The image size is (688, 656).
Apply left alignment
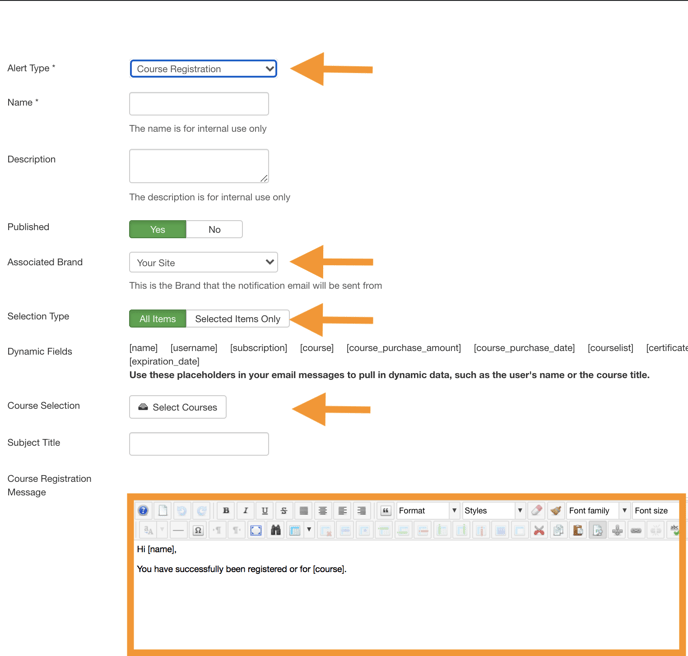pyautogui.click(x=342, y=511)
